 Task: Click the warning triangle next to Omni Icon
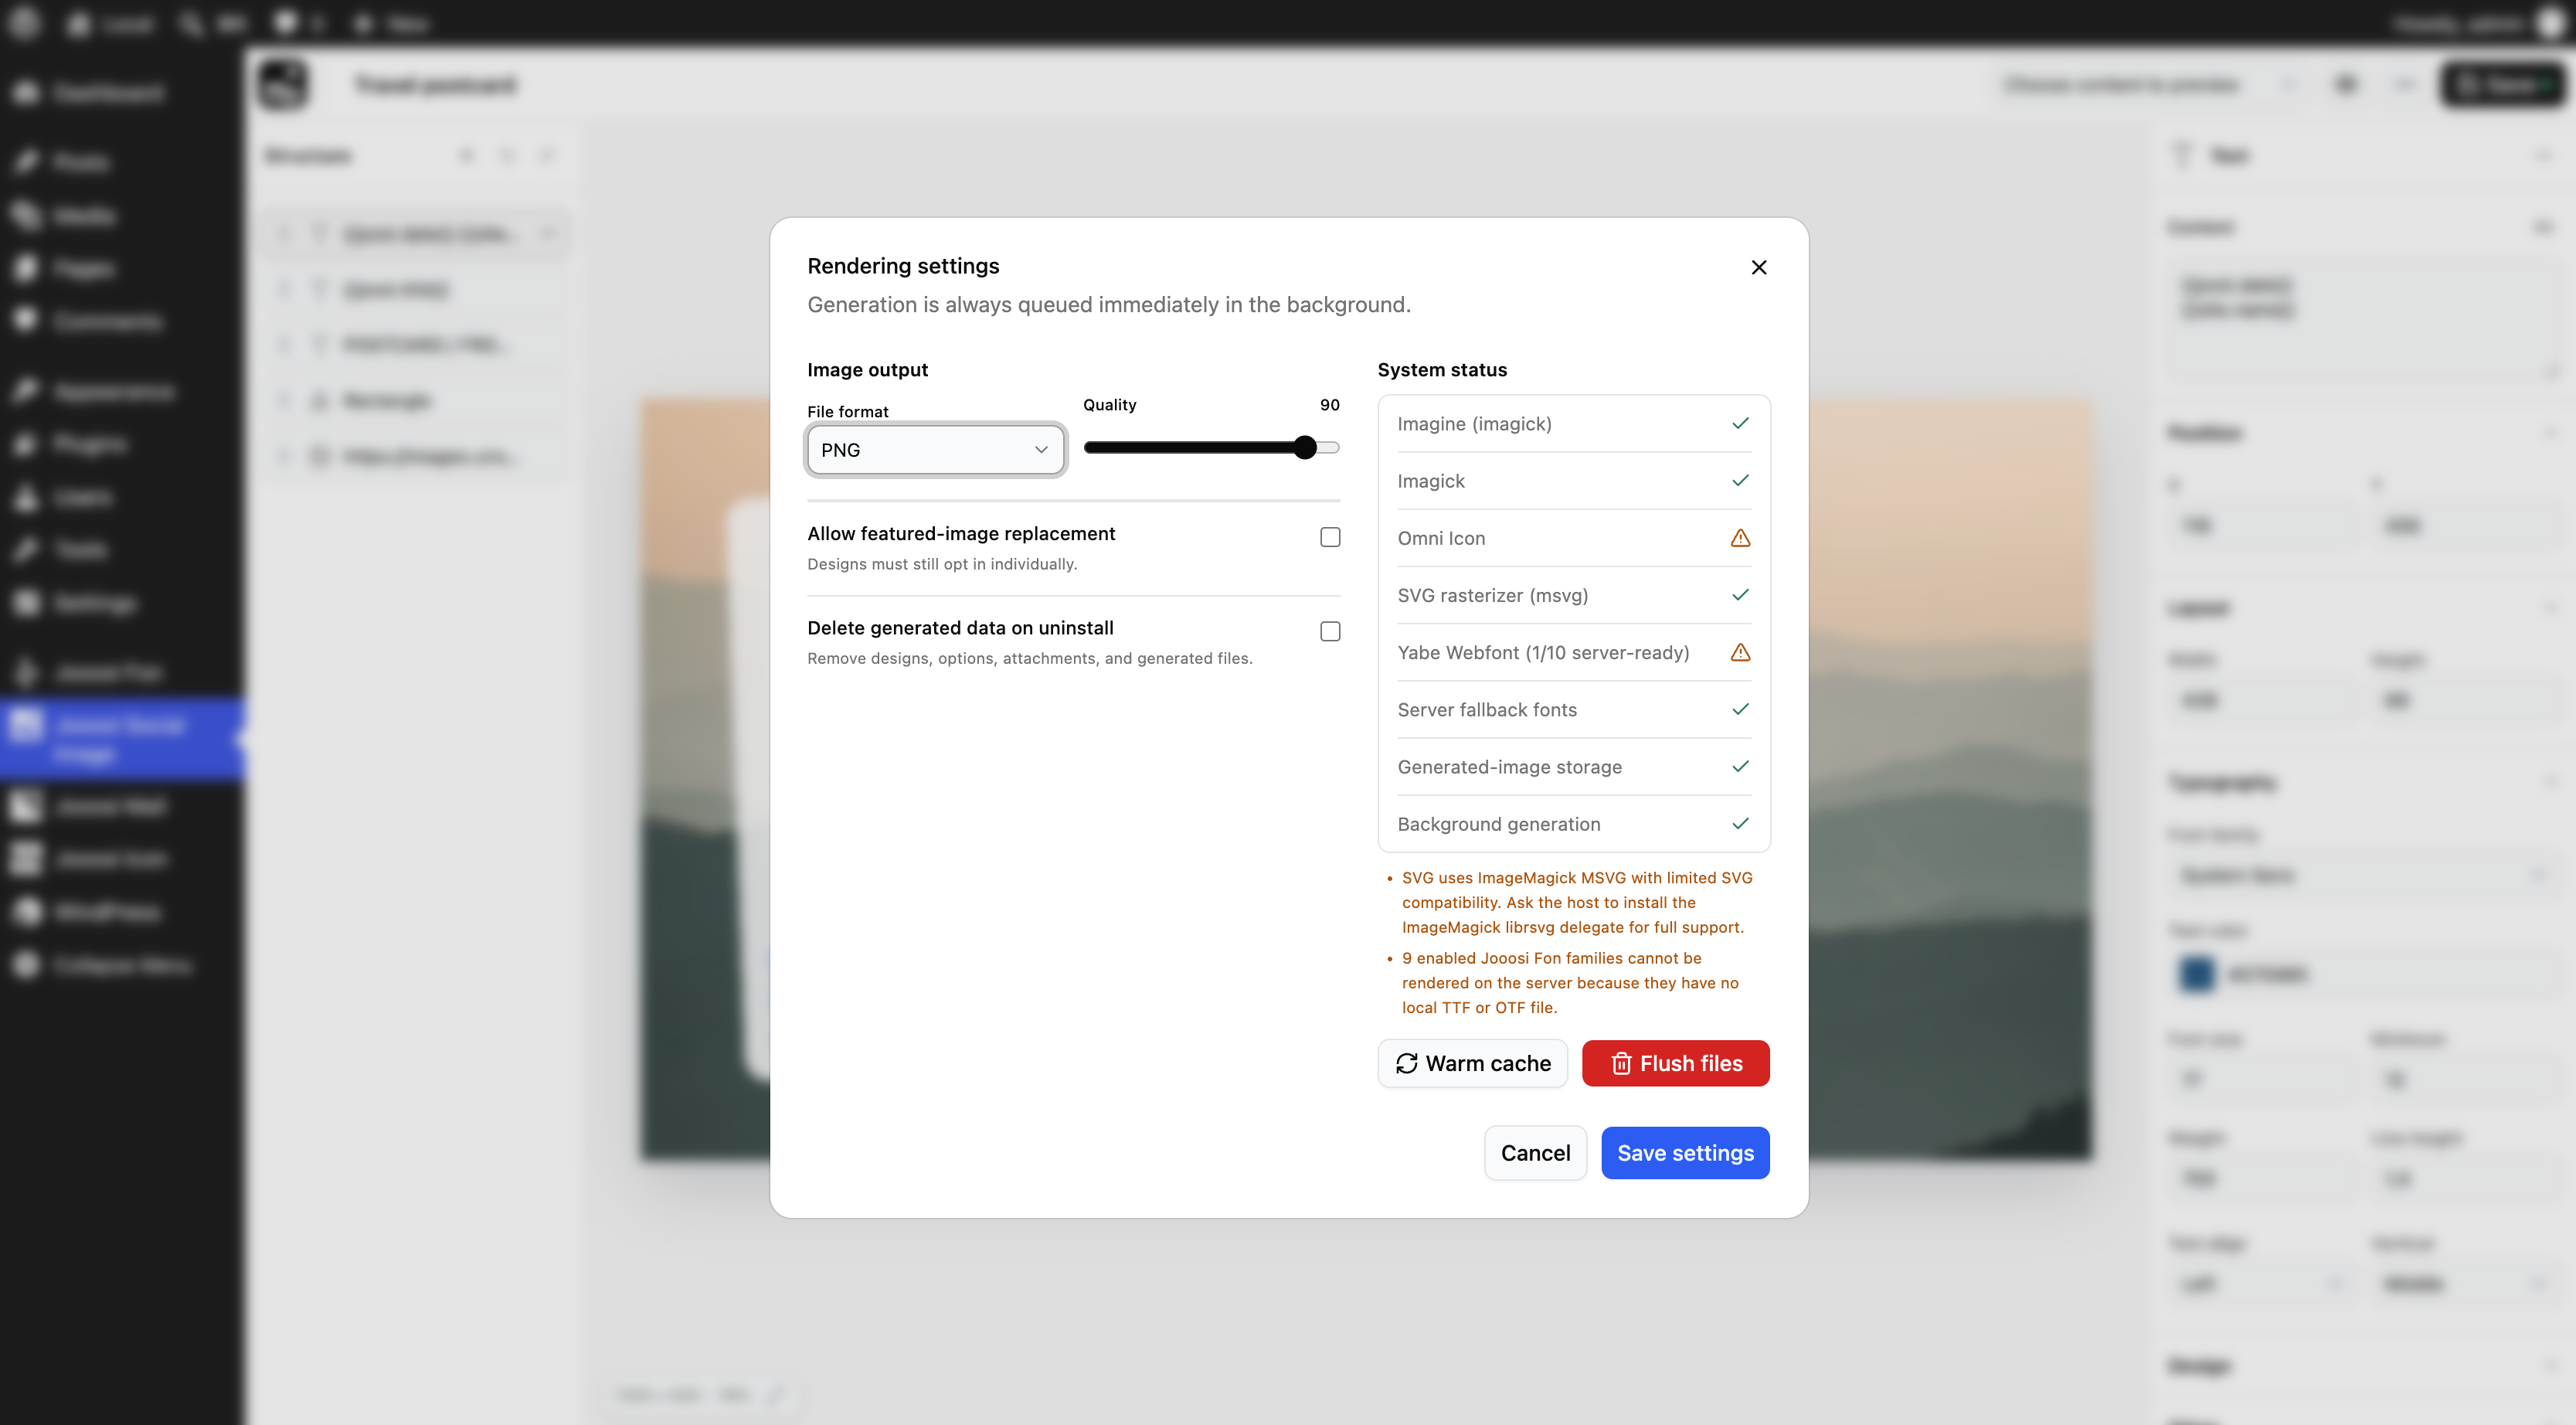(x=1740, y=538)
